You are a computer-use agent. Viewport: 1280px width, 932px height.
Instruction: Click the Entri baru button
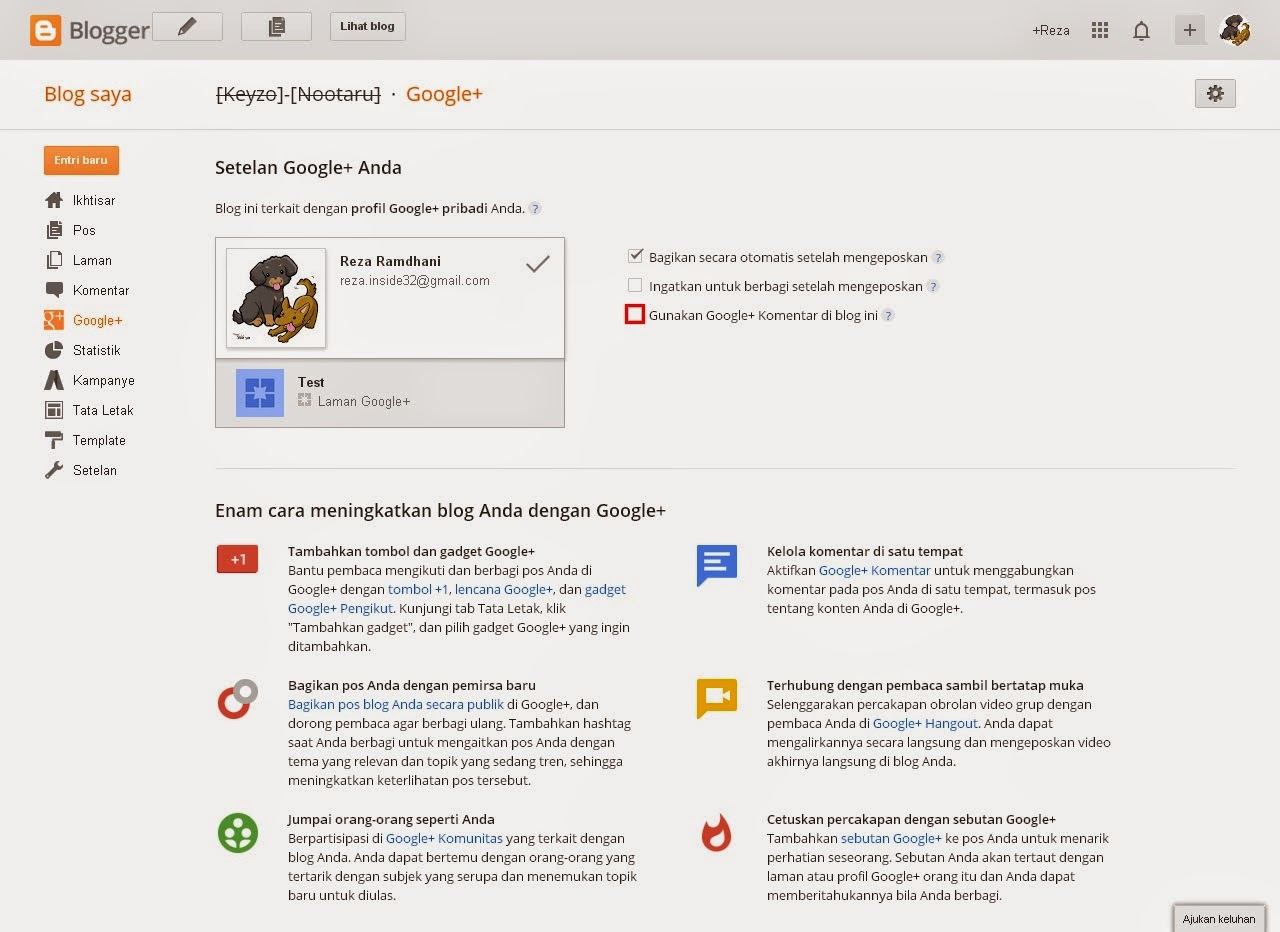point(81,160)
